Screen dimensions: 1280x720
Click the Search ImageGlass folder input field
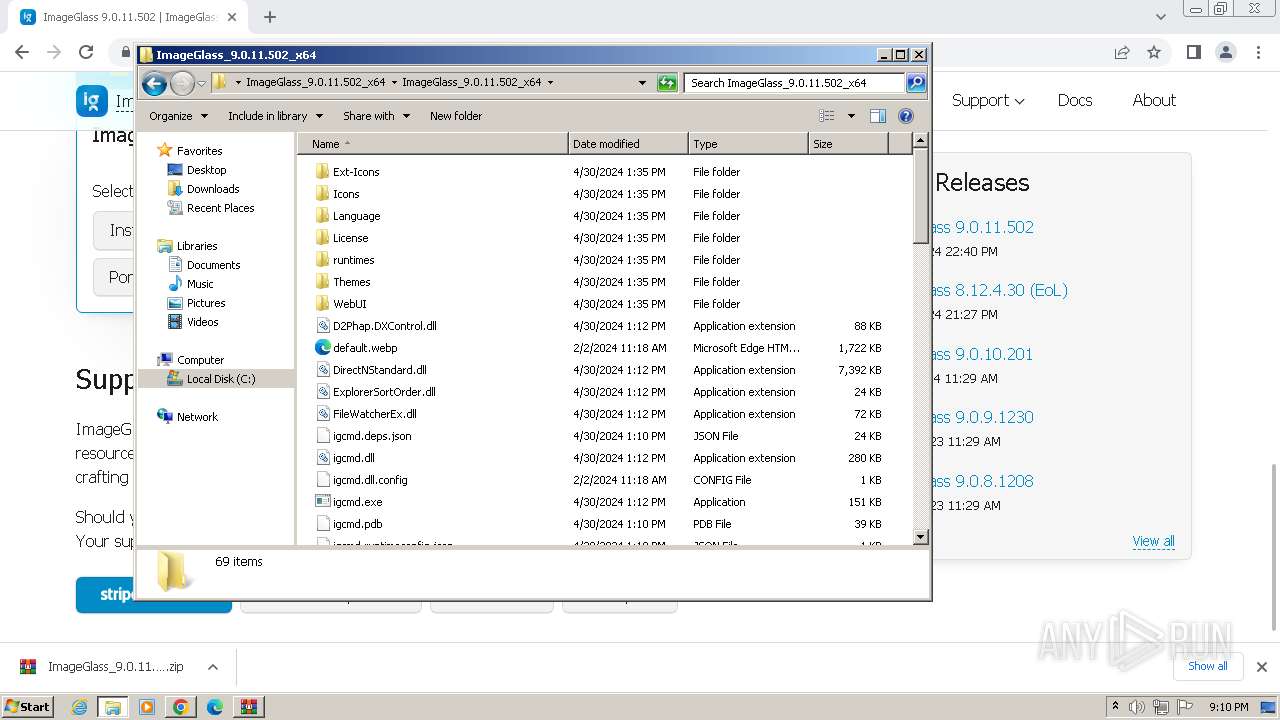point(794,83)
